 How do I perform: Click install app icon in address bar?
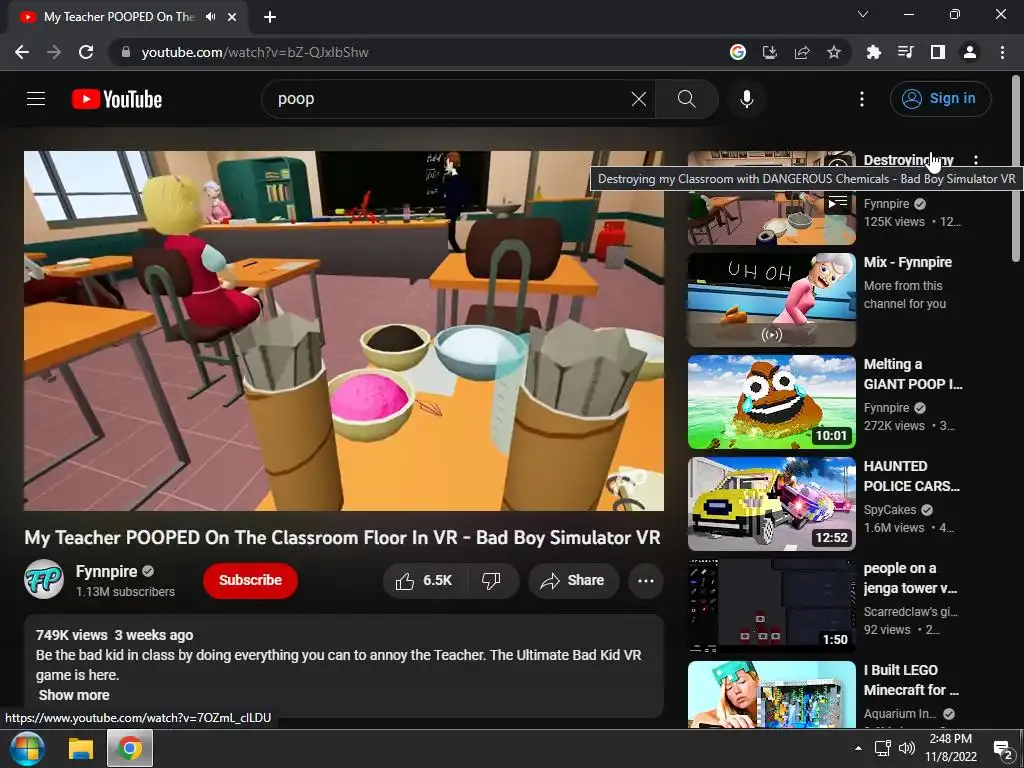pyautogui.click(x=769, y=52)
